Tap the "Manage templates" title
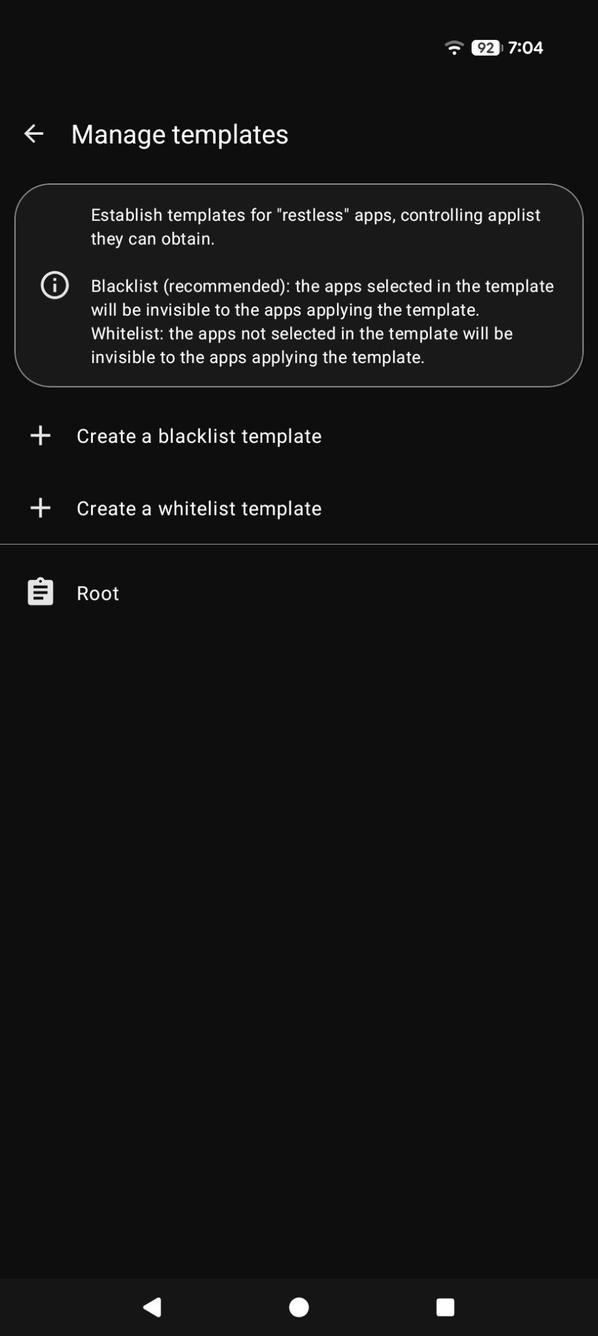Viewport: 598px width, 1336px height. tap(178, 134)
